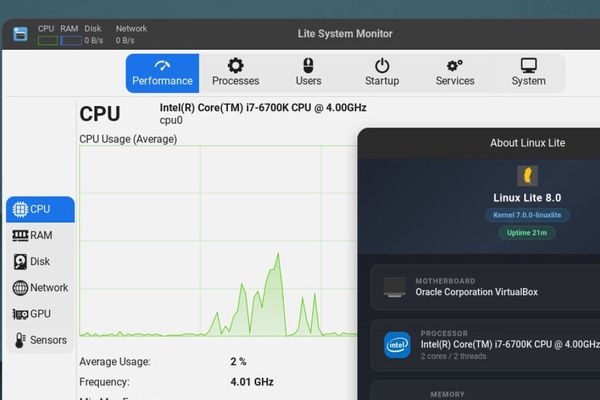Click the Average Usage 2 % value
The image size is (600, 400).
(238, 361)
